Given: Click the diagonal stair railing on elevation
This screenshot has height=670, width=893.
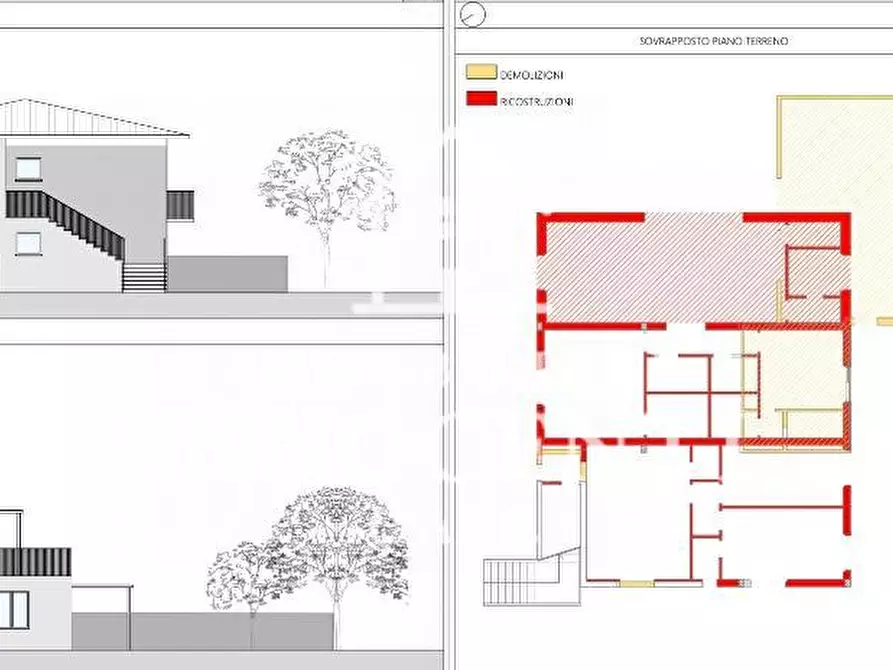Looking at the screenshot, I should tap(65, 220).
